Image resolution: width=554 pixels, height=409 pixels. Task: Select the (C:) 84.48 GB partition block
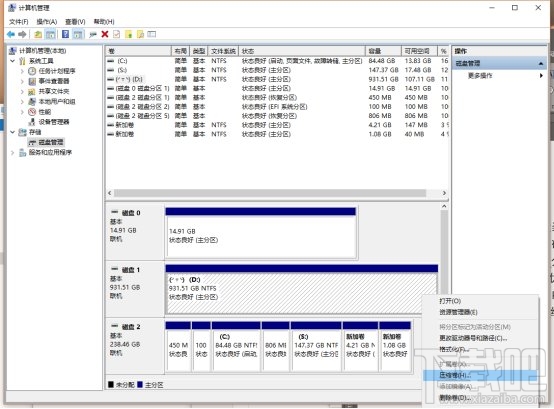pyautogui.click(x=236, y=347)
